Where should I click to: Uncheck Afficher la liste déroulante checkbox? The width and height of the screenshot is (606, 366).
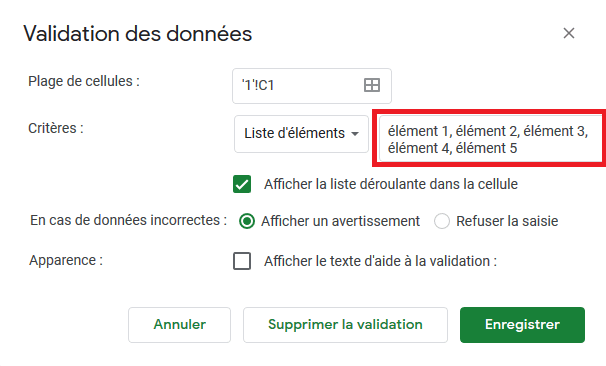click(x=242, y=184)
